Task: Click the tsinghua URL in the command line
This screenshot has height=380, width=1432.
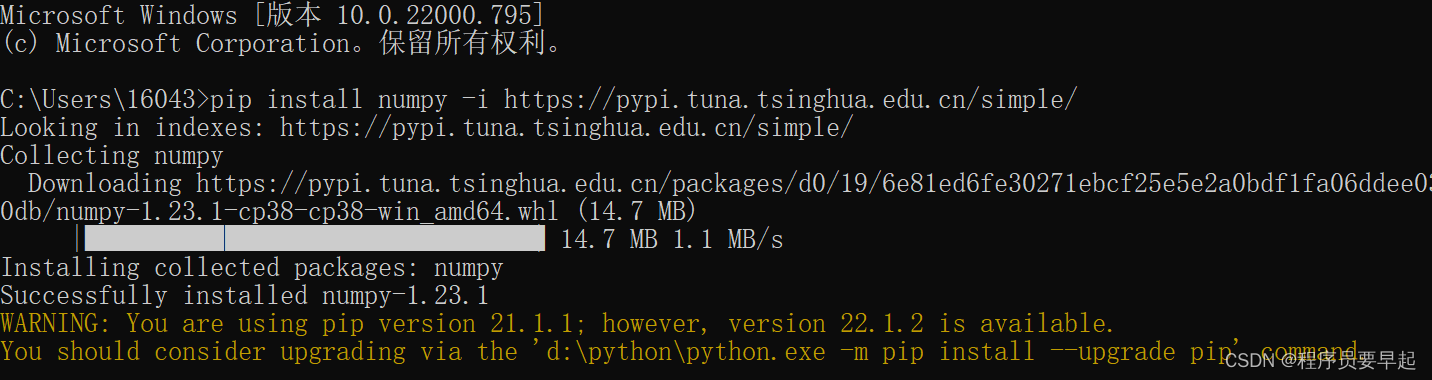Action: [x=791, y=100]
